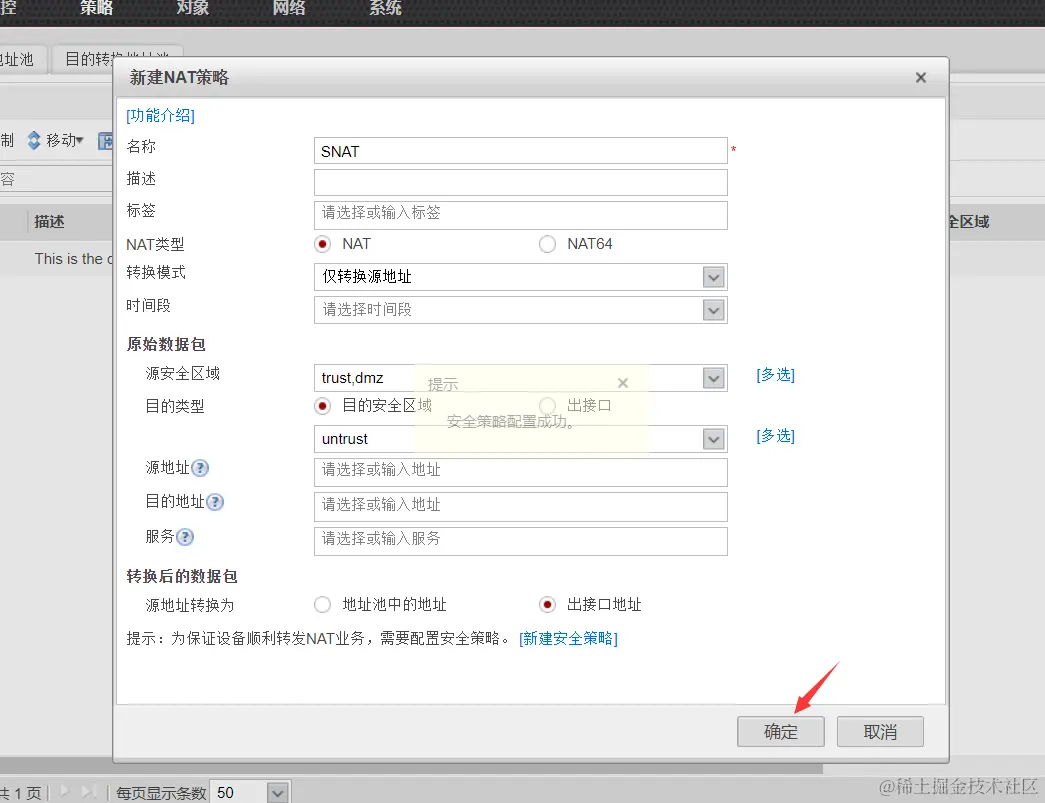Open the 网络 top menu

tap(289, 8)
